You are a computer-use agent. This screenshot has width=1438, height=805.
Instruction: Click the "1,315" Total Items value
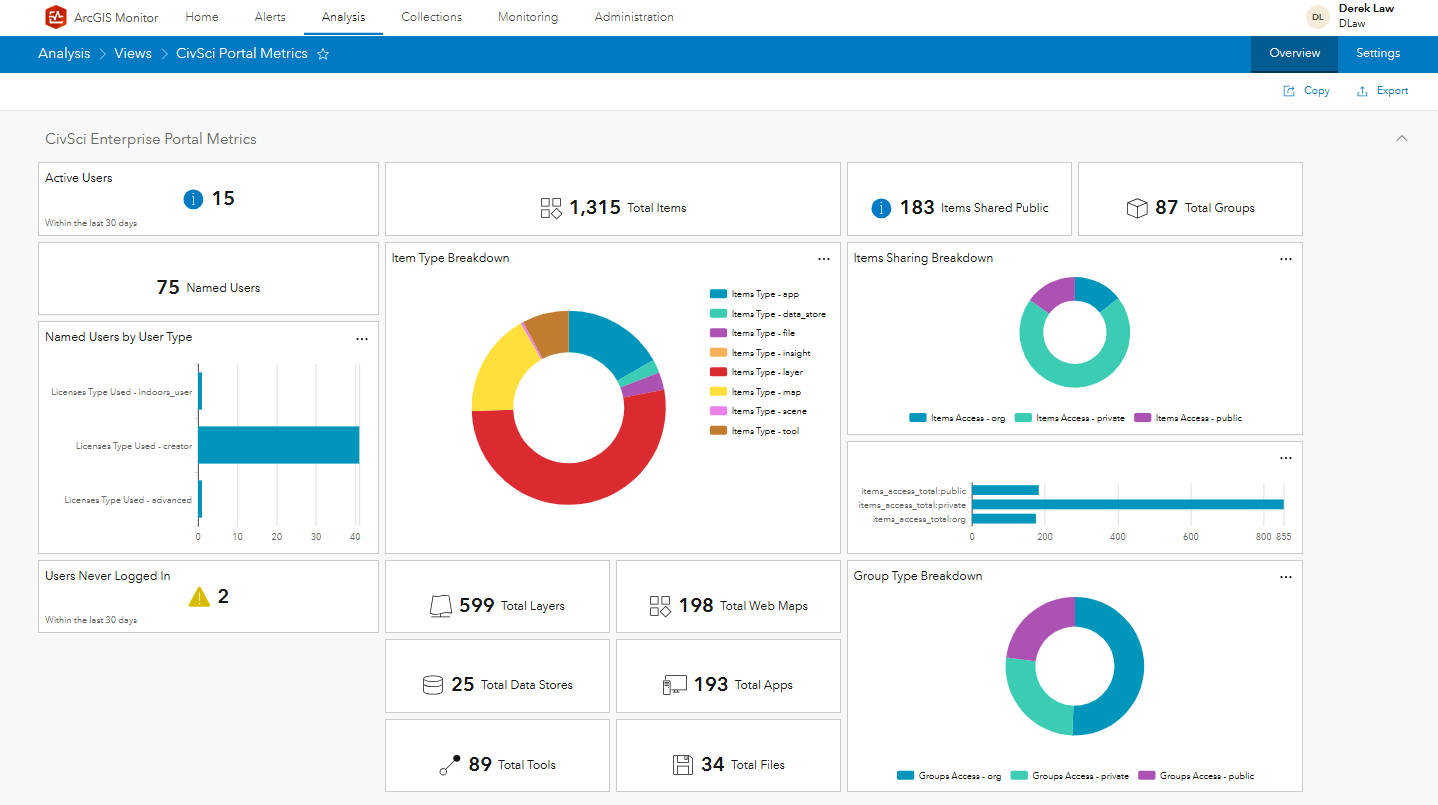[594, 208]
